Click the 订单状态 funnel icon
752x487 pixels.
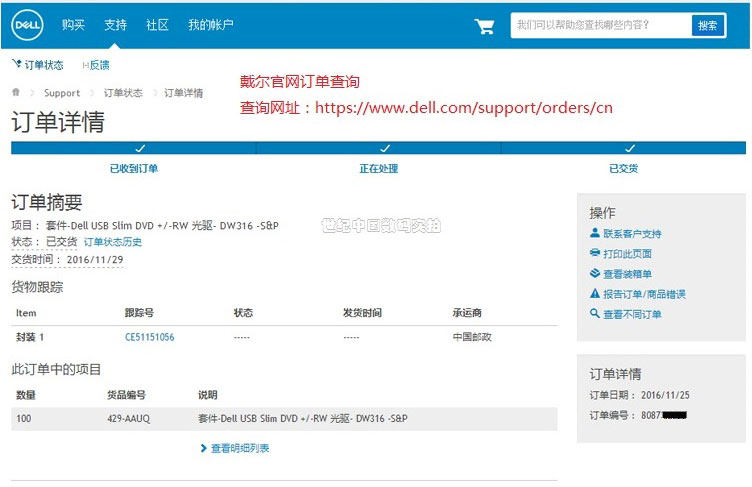coord(17,64)
